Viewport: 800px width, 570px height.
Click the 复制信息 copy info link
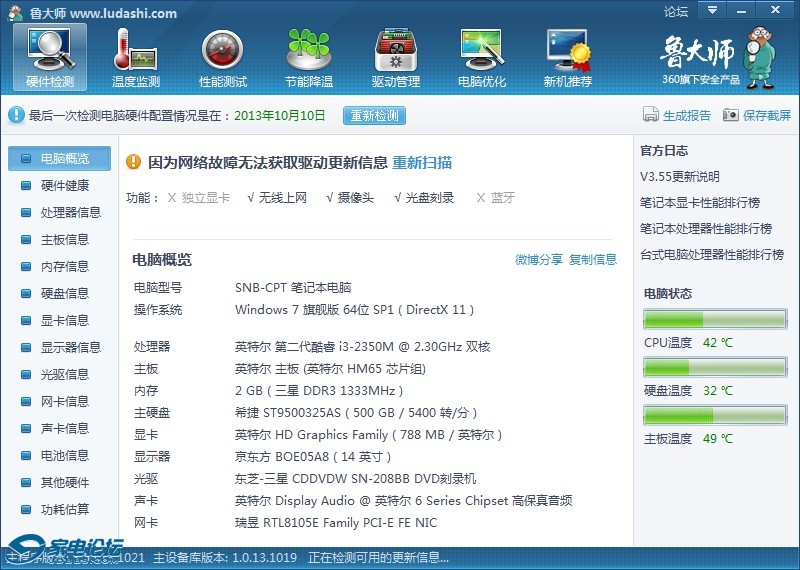pyautogui.click(x=593, y=260)
